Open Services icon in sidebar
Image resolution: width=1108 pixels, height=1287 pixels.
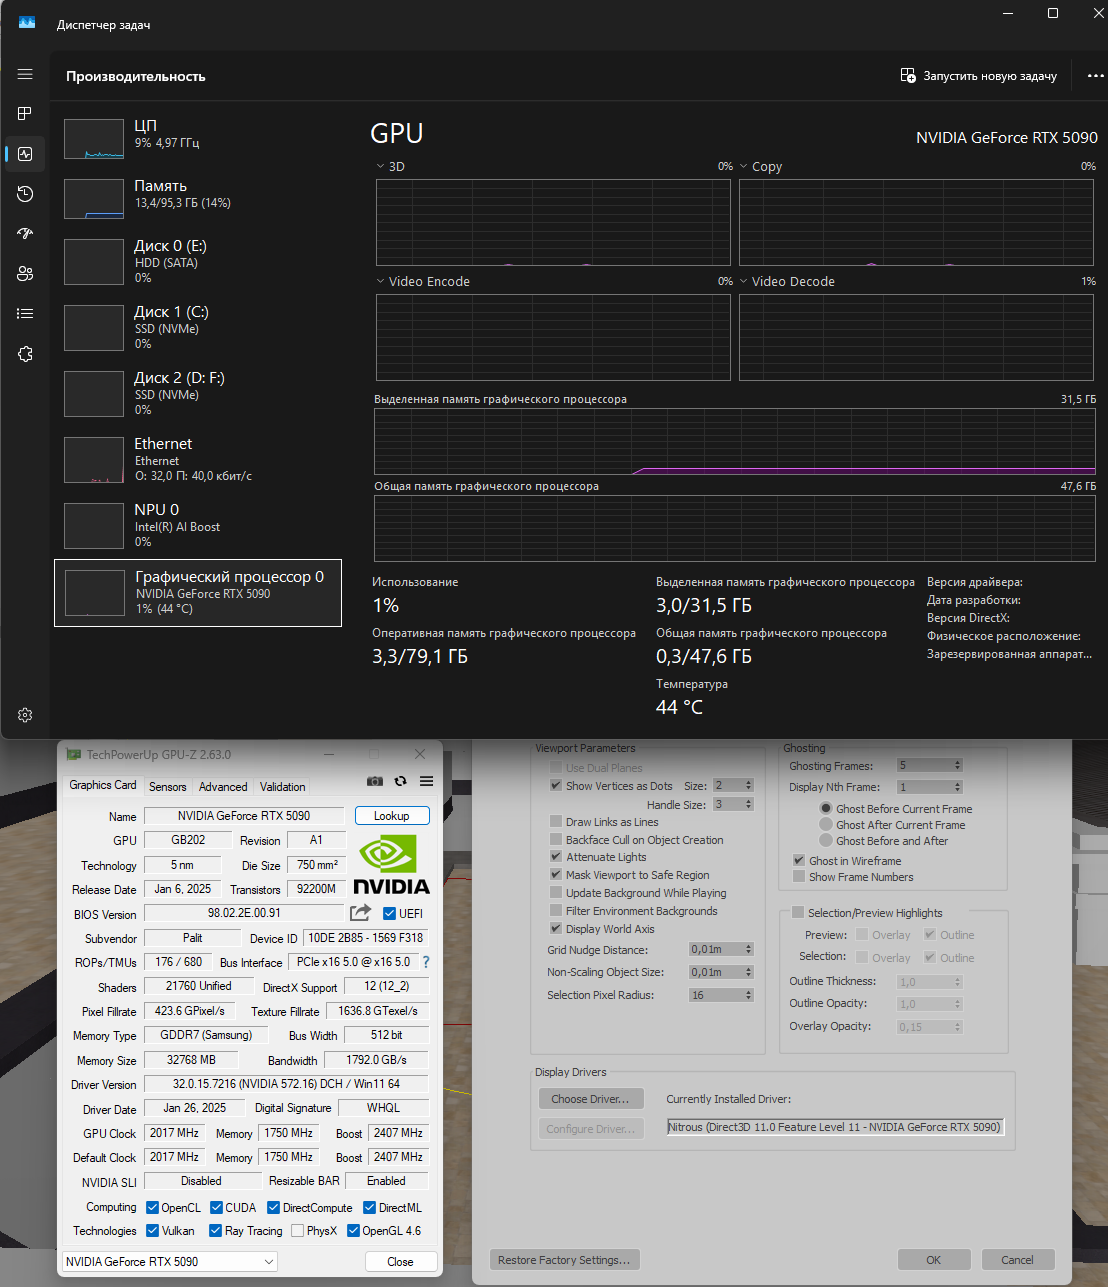(25, 354)
